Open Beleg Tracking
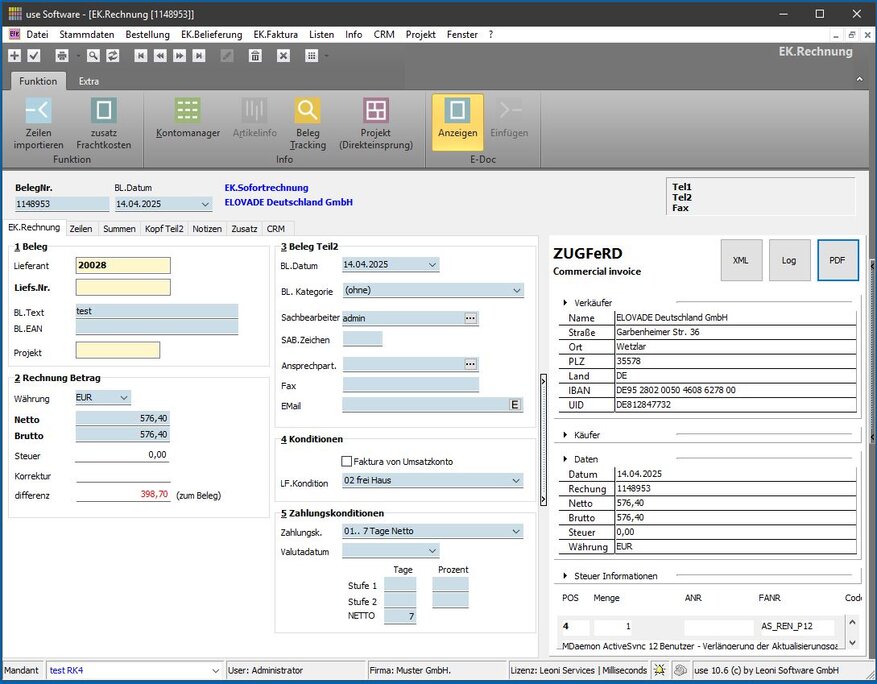This screenshot has height=684, width=877. coord(307,110)
